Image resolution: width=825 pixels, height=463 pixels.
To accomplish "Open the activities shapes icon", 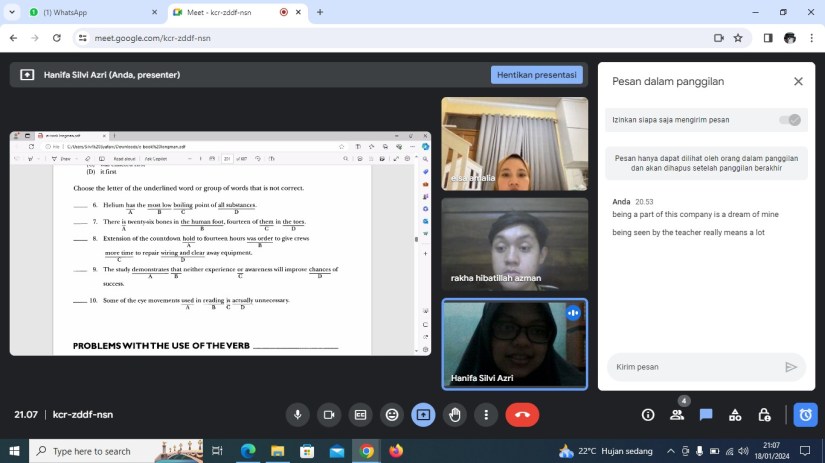I will pos(735,415).
